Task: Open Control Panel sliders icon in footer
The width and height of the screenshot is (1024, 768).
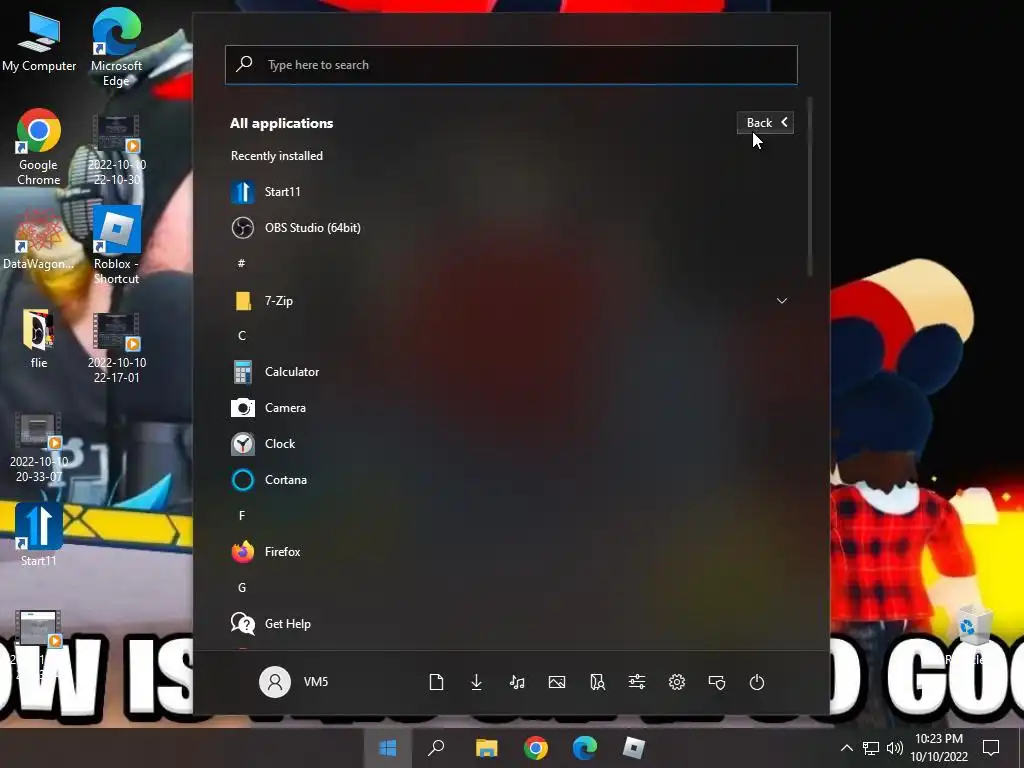Action: click(637, 682)
